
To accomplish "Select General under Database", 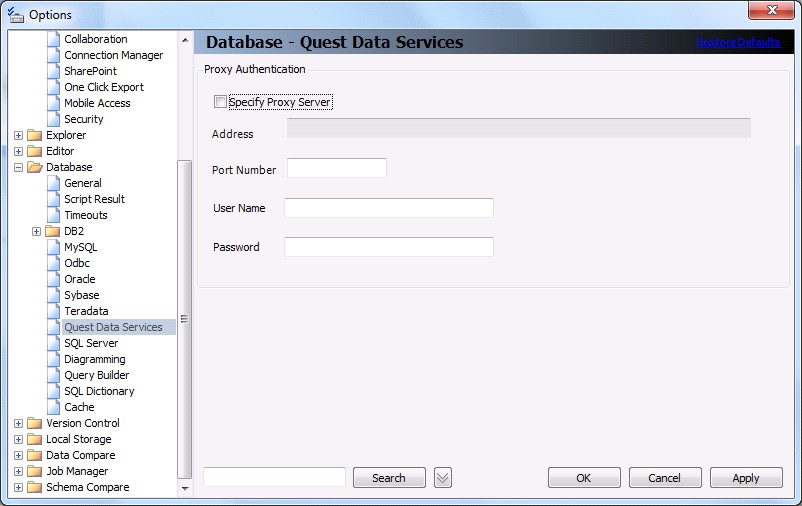I will point(83,183).
